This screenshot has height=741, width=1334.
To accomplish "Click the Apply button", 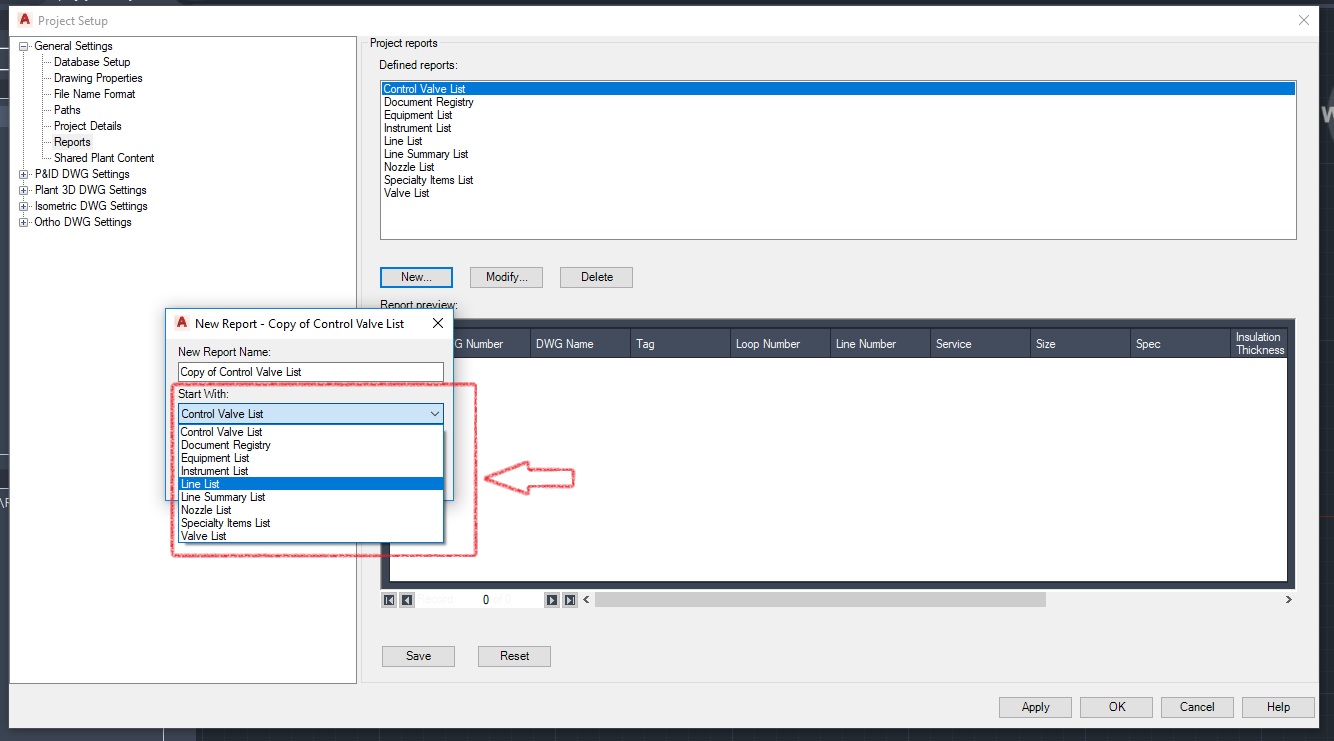I will tap(1034, 706).
